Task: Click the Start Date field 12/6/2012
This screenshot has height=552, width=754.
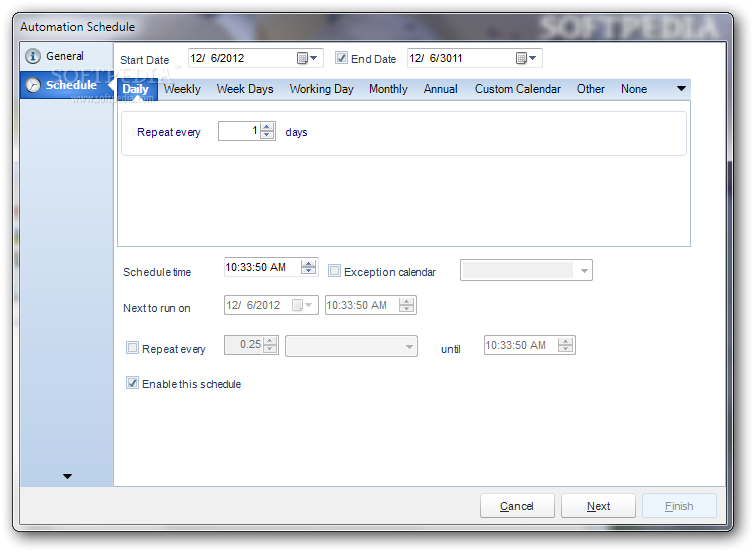Action: 256,58
